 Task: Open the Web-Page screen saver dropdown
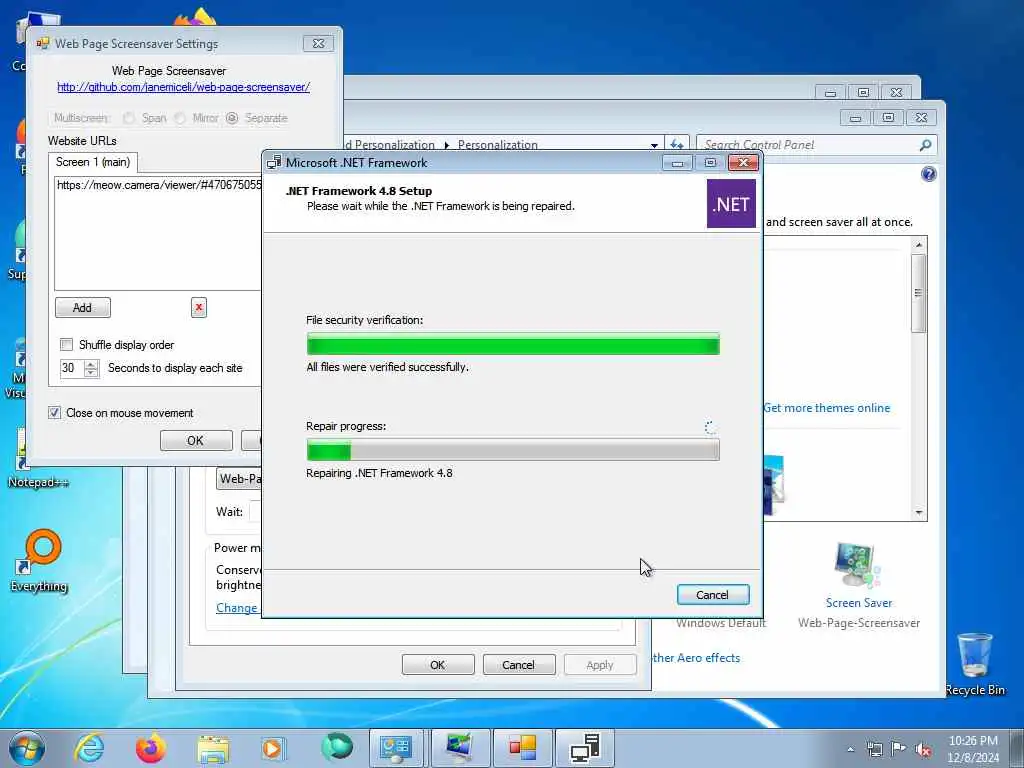(x=238, y=479)
